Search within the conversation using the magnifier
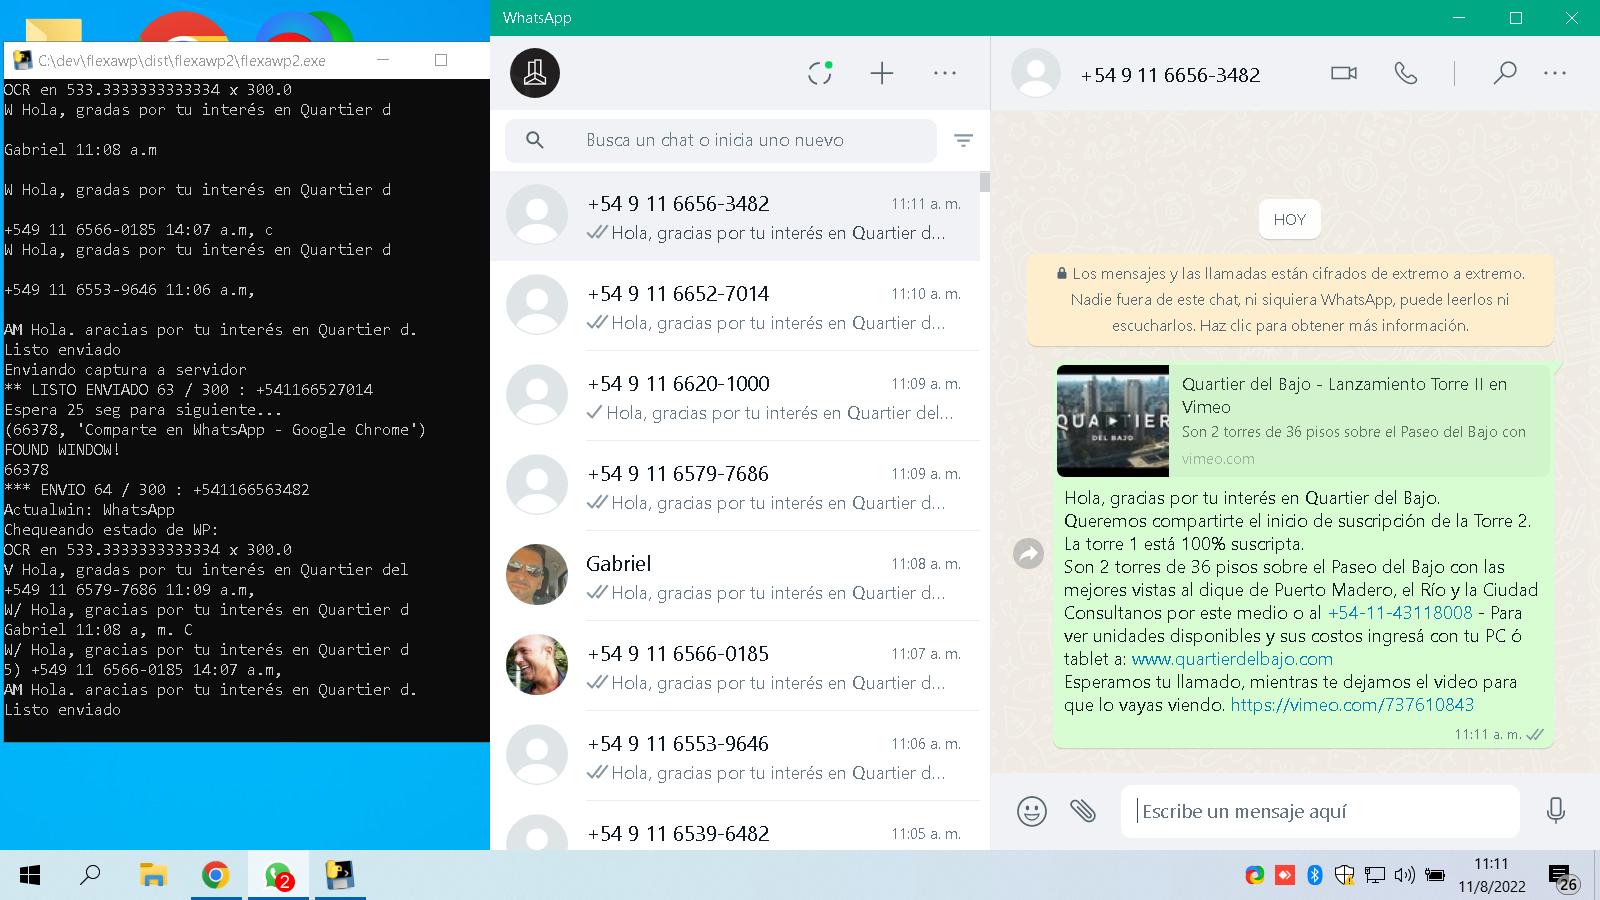 1504,73
